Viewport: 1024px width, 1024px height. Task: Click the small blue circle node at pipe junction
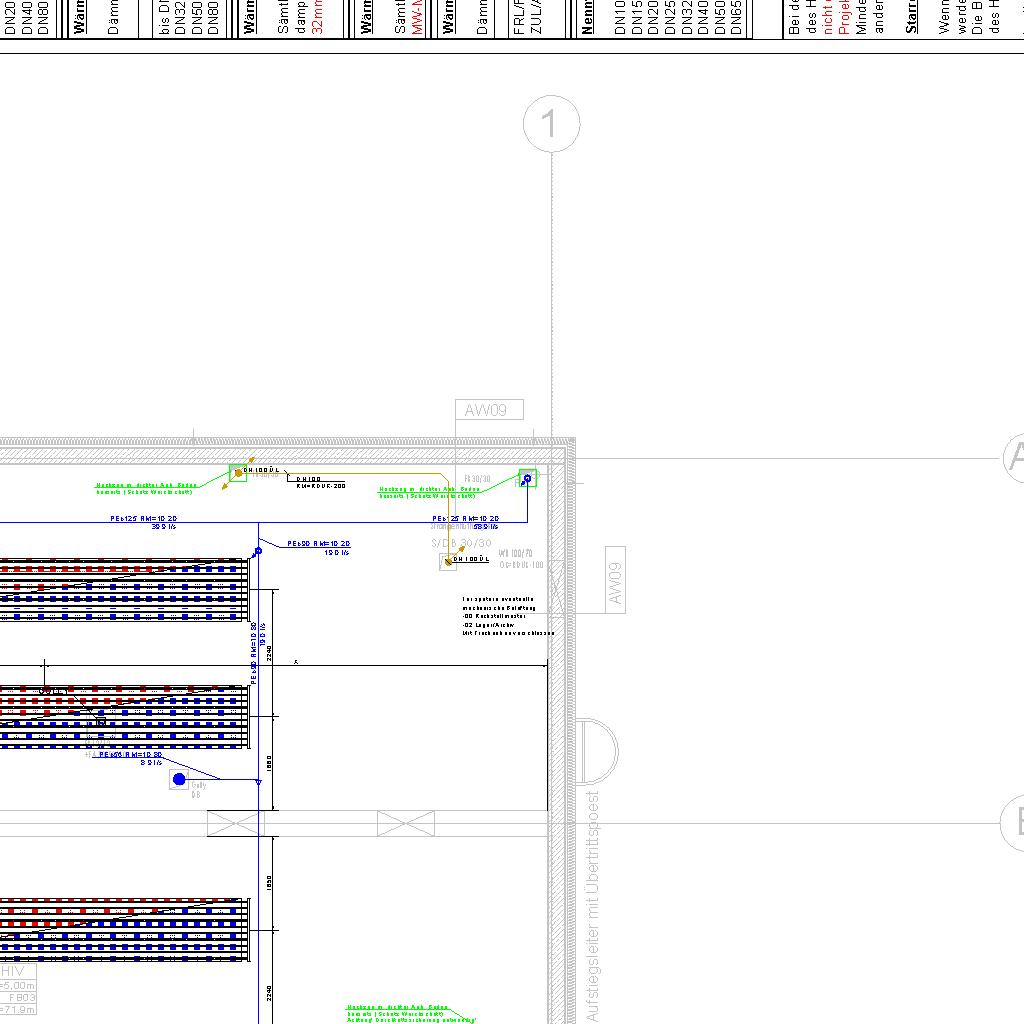click(258, 551)
